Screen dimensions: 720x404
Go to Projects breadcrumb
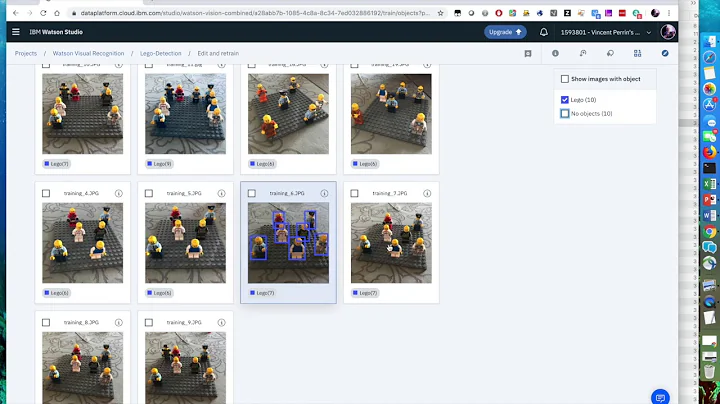[x=26, y=53]
